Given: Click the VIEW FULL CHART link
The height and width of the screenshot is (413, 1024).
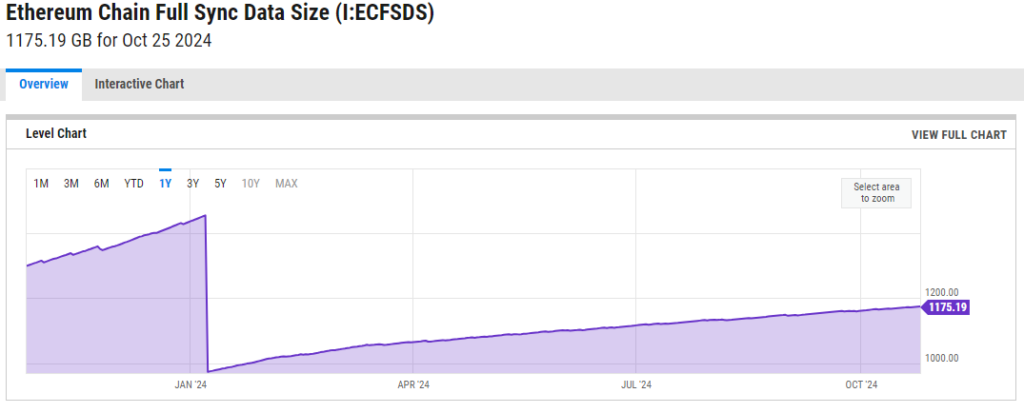Looking at the screenshot, I should pos(959,135).
